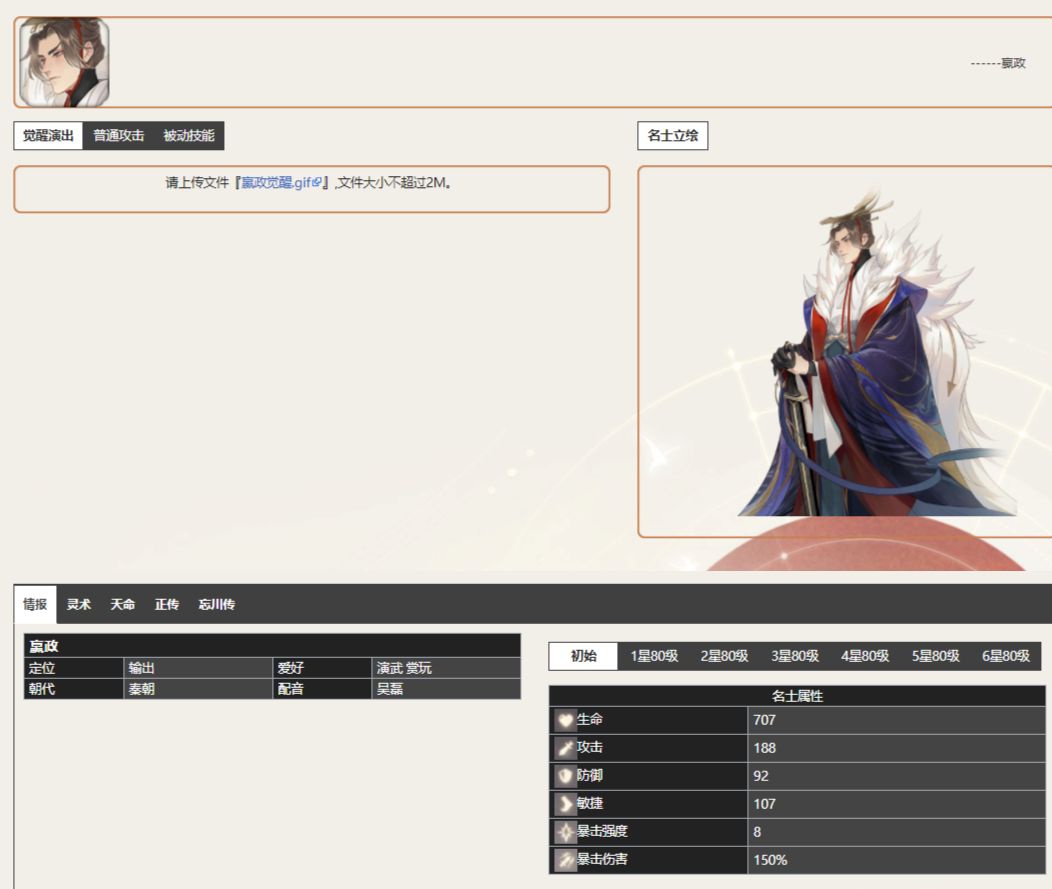Show stats for 4星80级
The height and width of the screenshot is (889, 1052).
[x=865, y=656]
